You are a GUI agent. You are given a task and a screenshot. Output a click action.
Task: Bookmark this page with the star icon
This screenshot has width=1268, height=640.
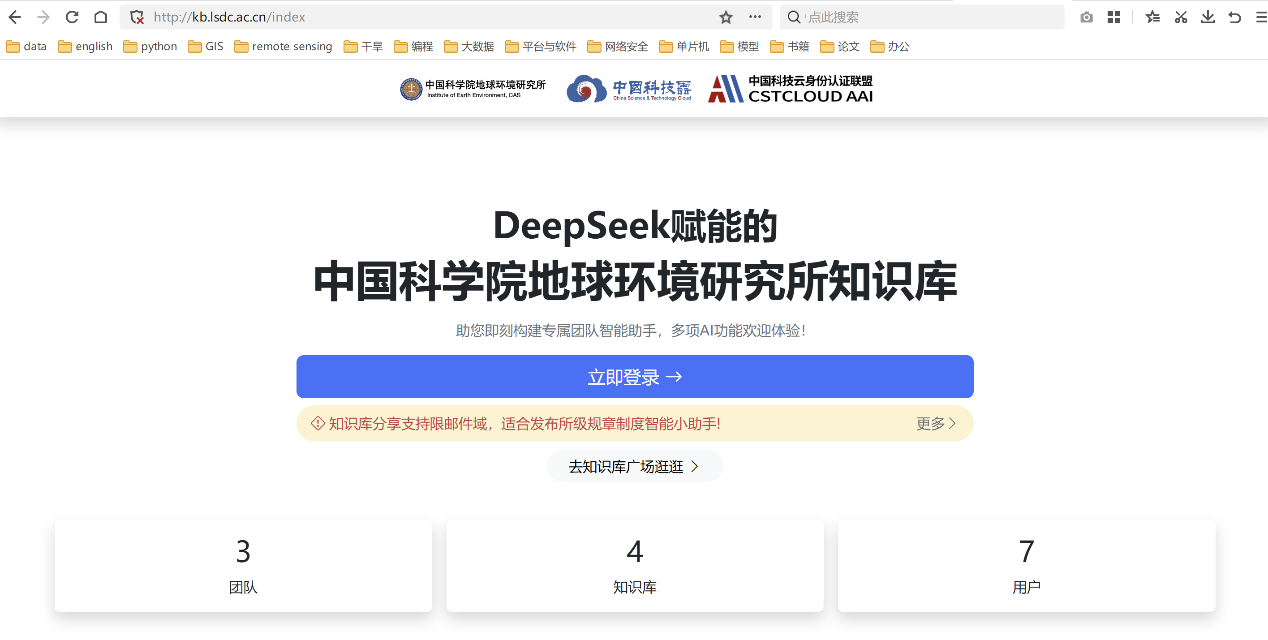[x=726, y=17]
